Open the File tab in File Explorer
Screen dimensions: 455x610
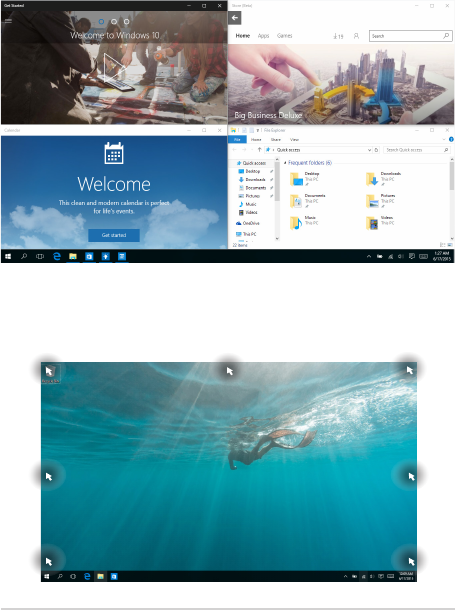tap(237, 139)
